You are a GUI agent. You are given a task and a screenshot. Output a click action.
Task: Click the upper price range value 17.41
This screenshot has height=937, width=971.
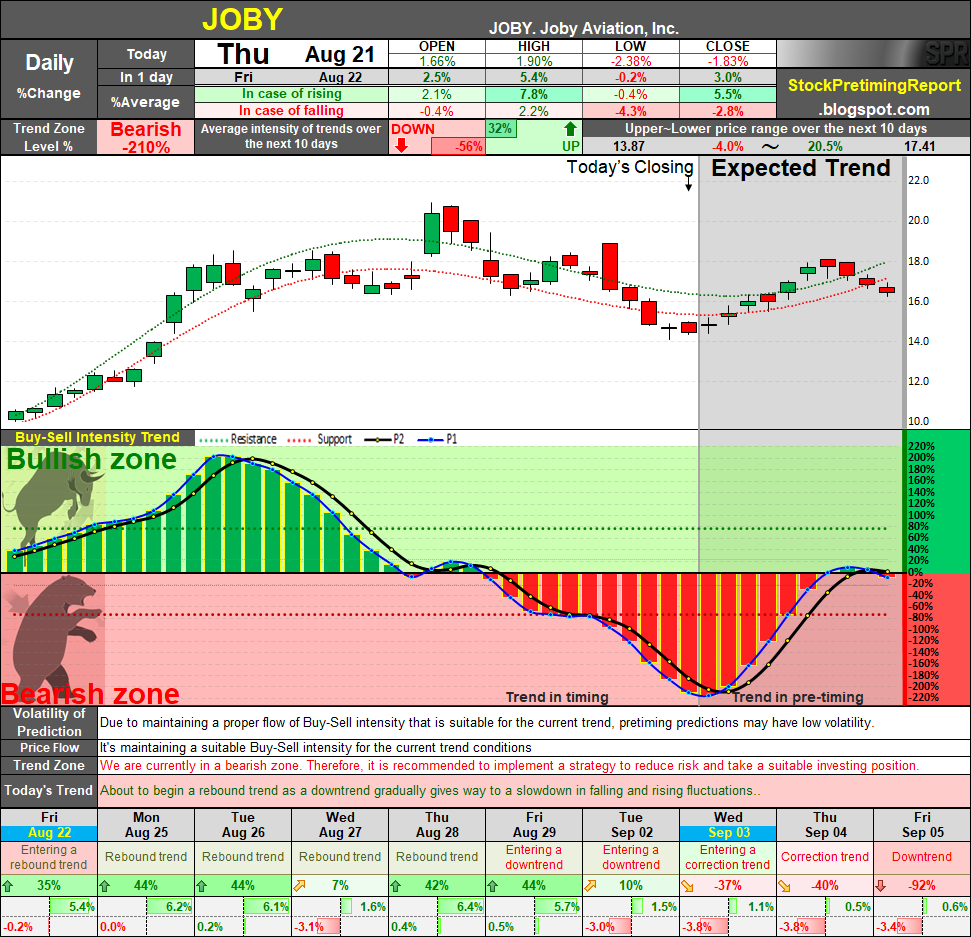(x=920, y=147)
